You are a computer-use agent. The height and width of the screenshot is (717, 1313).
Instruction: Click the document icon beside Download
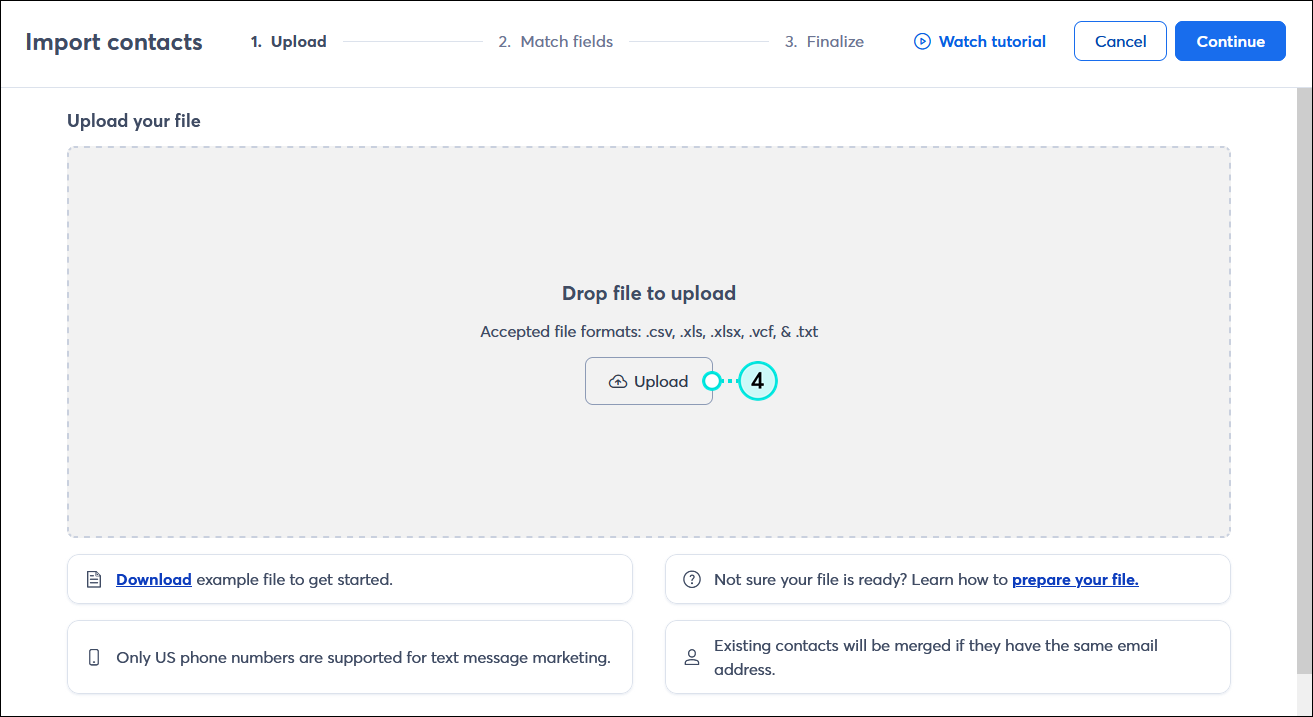pyautogui.click(x=94, y=579)
